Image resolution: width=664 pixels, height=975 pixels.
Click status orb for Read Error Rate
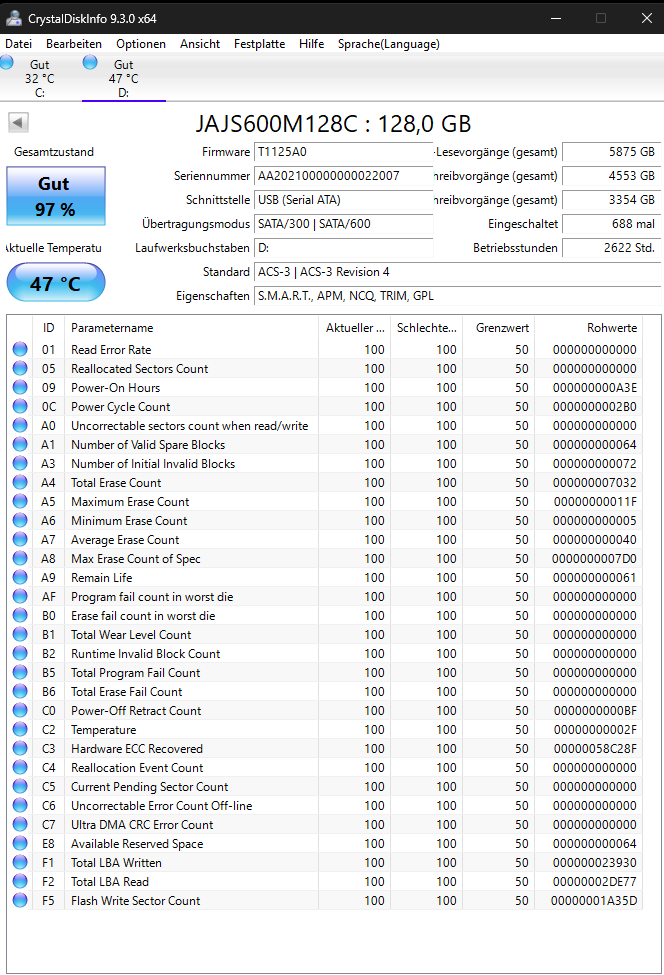(x=20, y=349)
